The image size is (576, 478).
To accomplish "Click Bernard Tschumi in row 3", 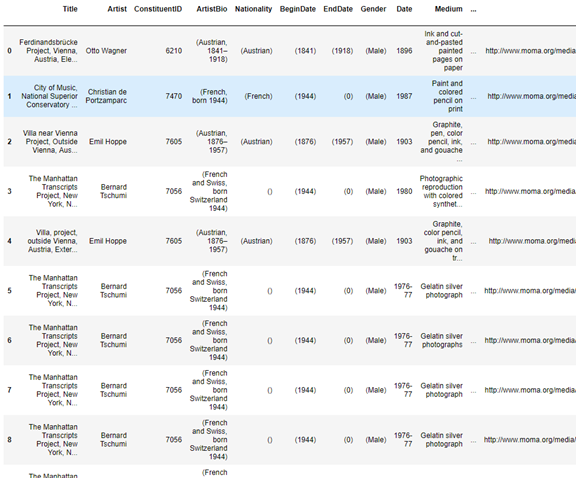I will (114, 191).
